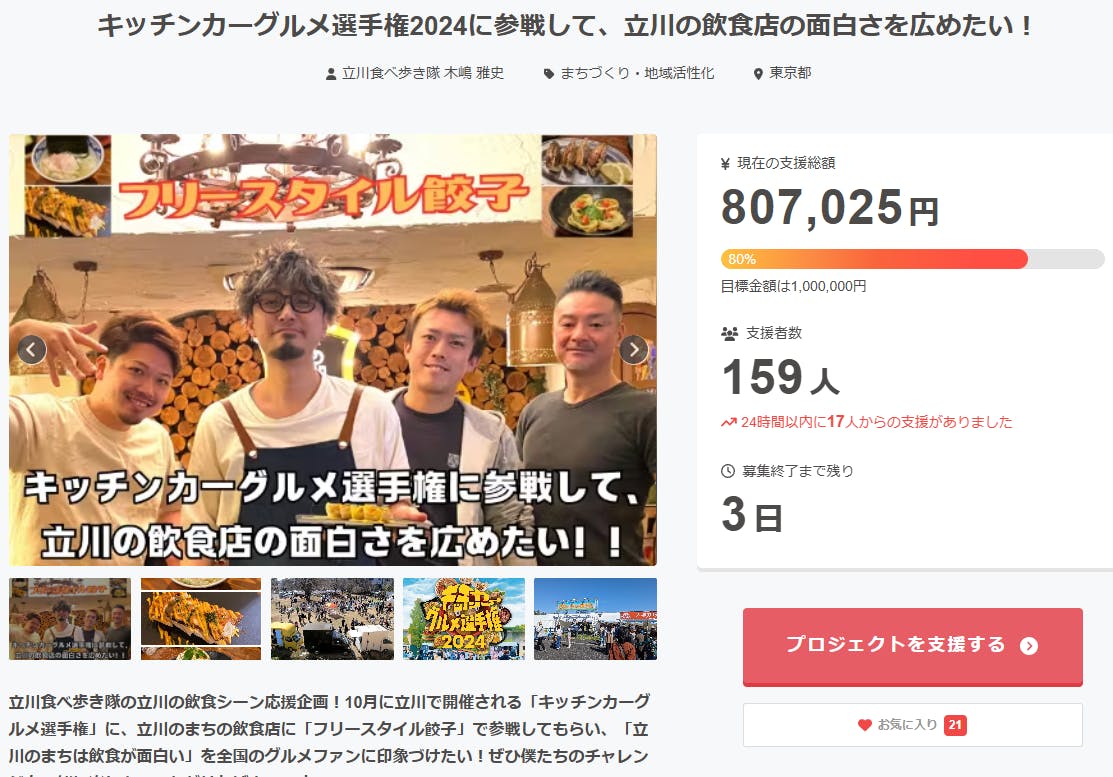1113x777 pixels.
Task: Click the yen icon by 現在の支援総額
Action: pyautogui.click(x=725, y=164)
